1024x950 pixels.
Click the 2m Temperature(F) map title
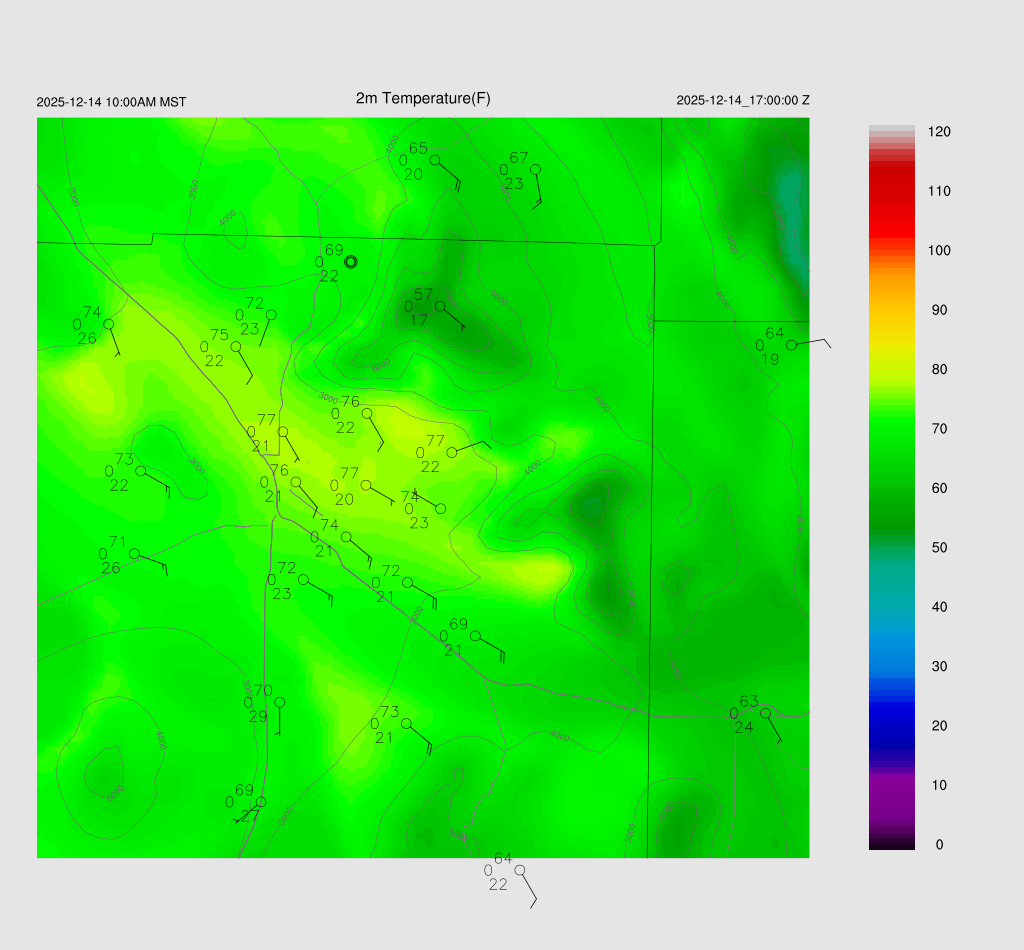coord(423,98)
